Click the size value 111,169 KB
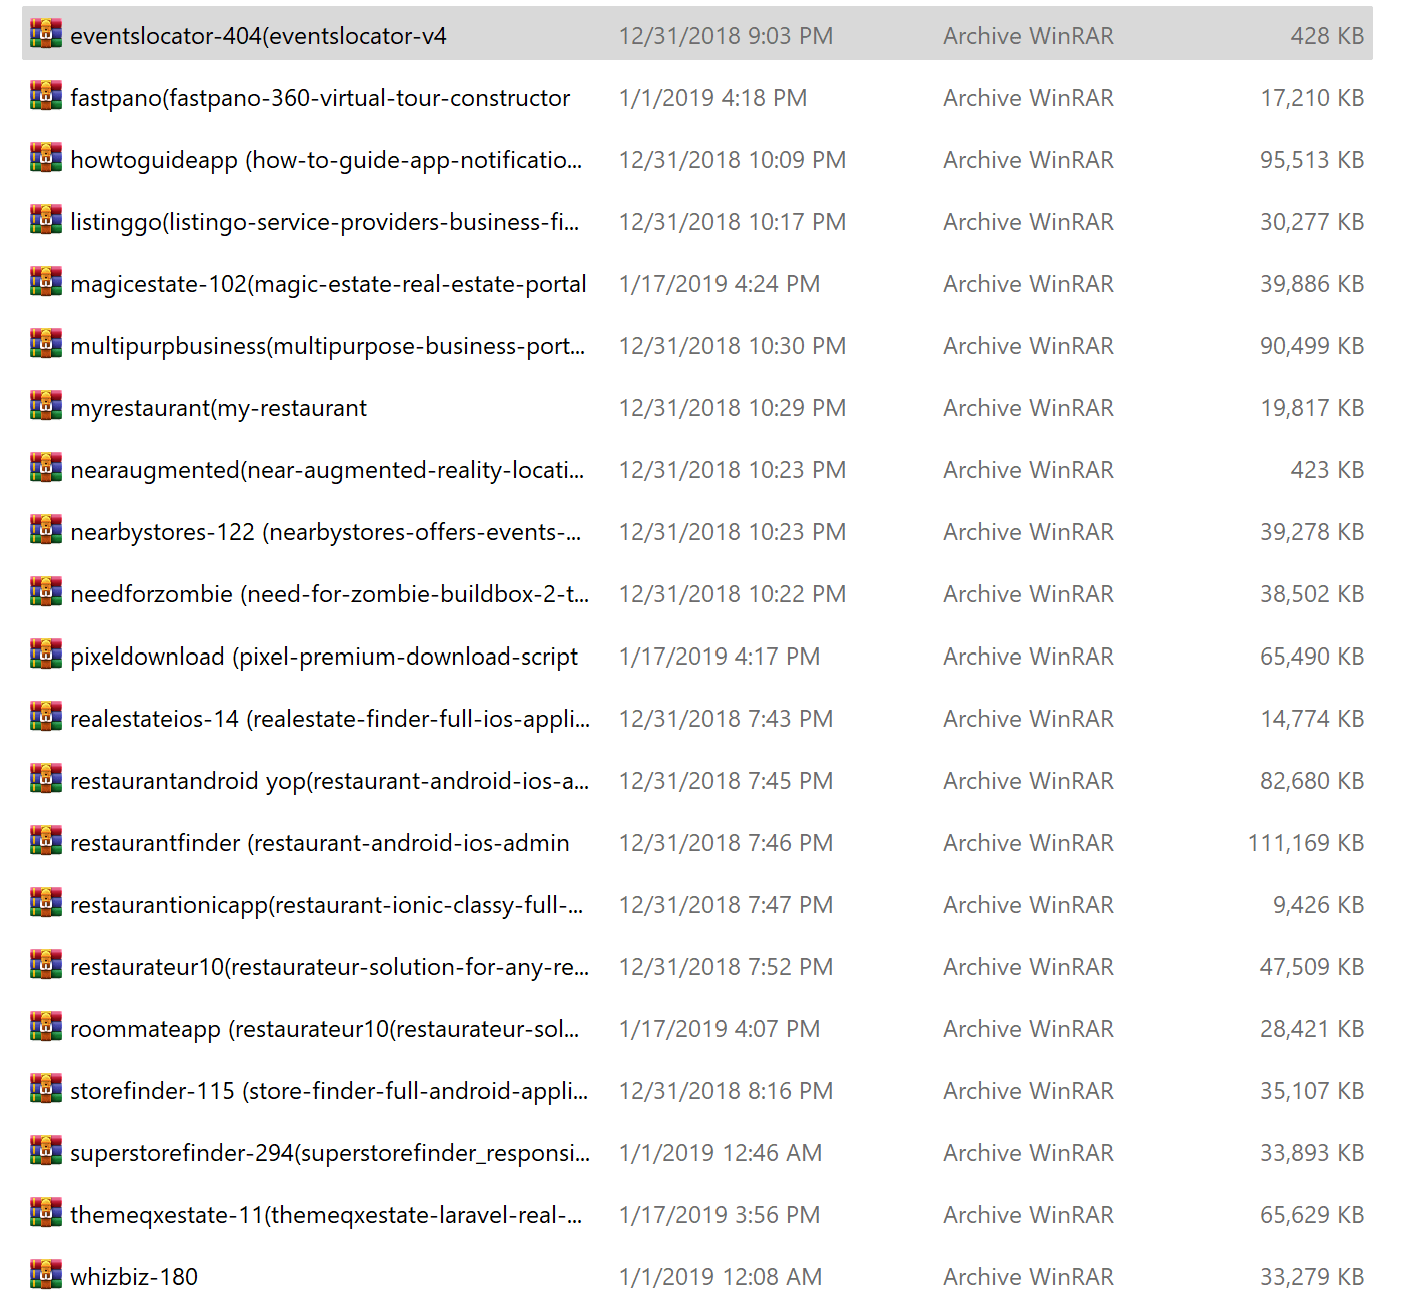1426x1302 pixels. tap(1307, 843)
